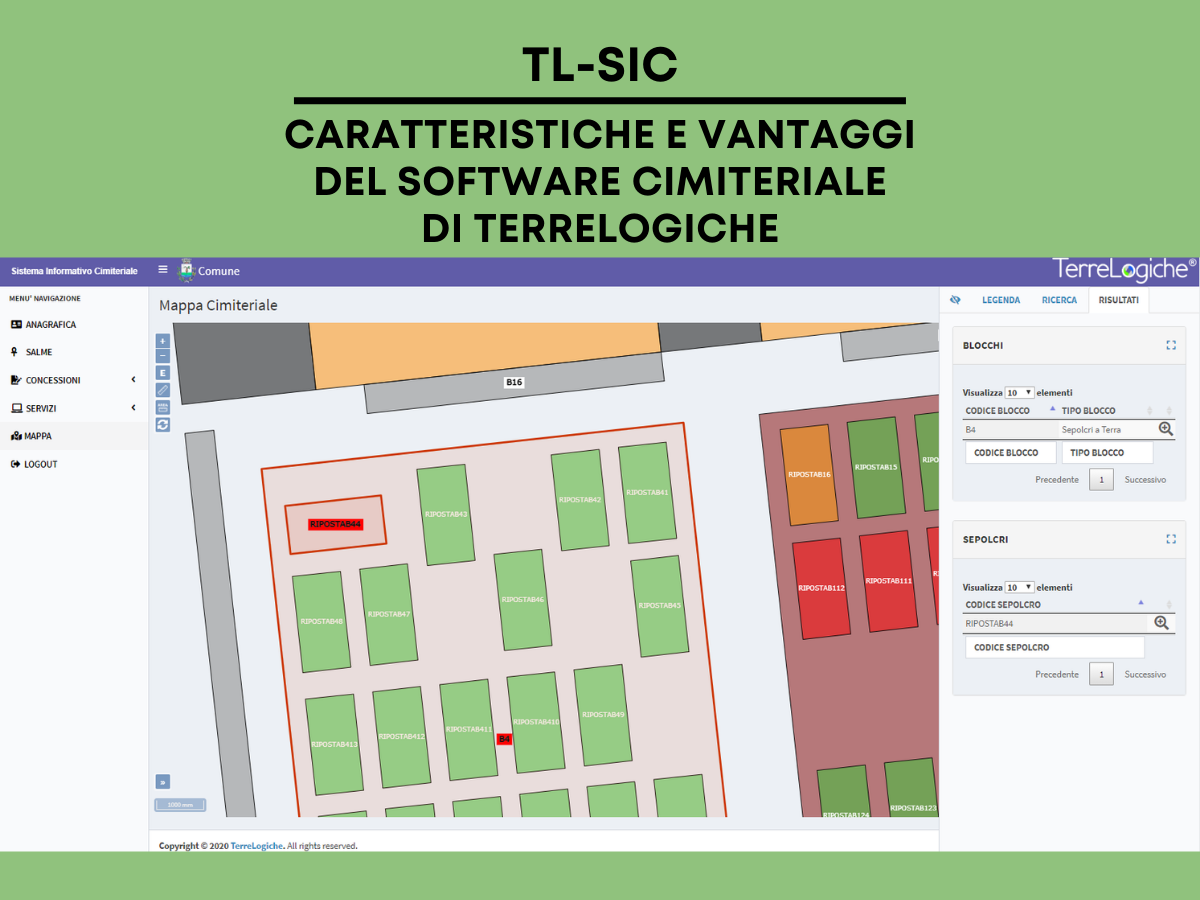Zoom out the map with minus button
This screenshot has width=1200, height=900.
(163, 355)
